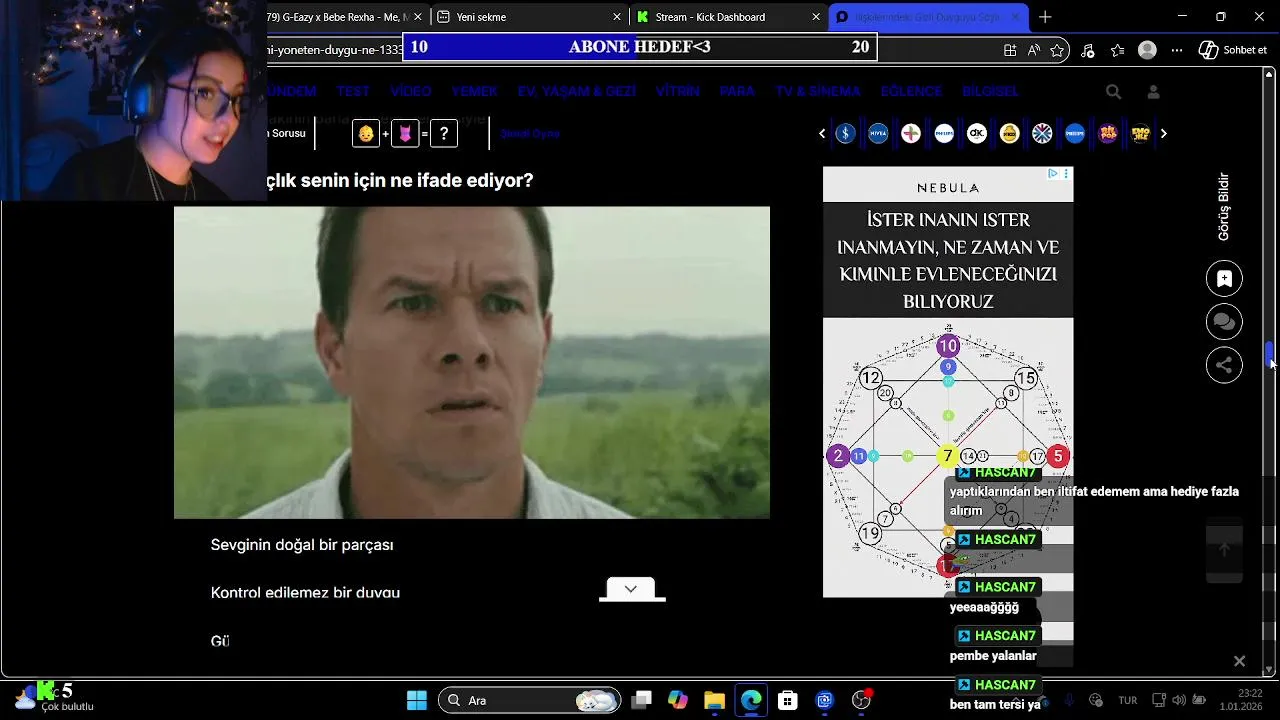Image resolution: width=1280 pixels, height=720 pixels.
Task: Open File Explorer from taskbar
Action: click(x=714, y=700)
